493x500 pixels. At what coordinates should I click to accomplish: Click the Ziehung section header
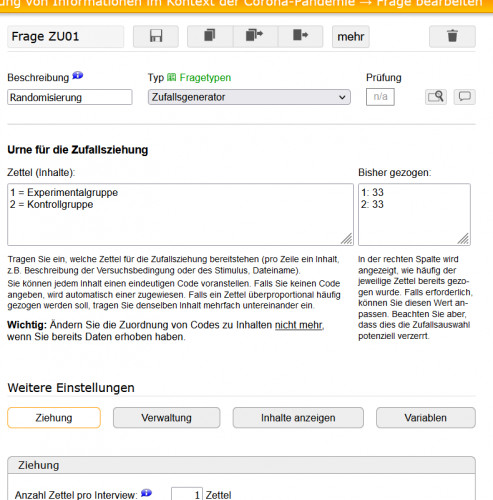(241, 465)
